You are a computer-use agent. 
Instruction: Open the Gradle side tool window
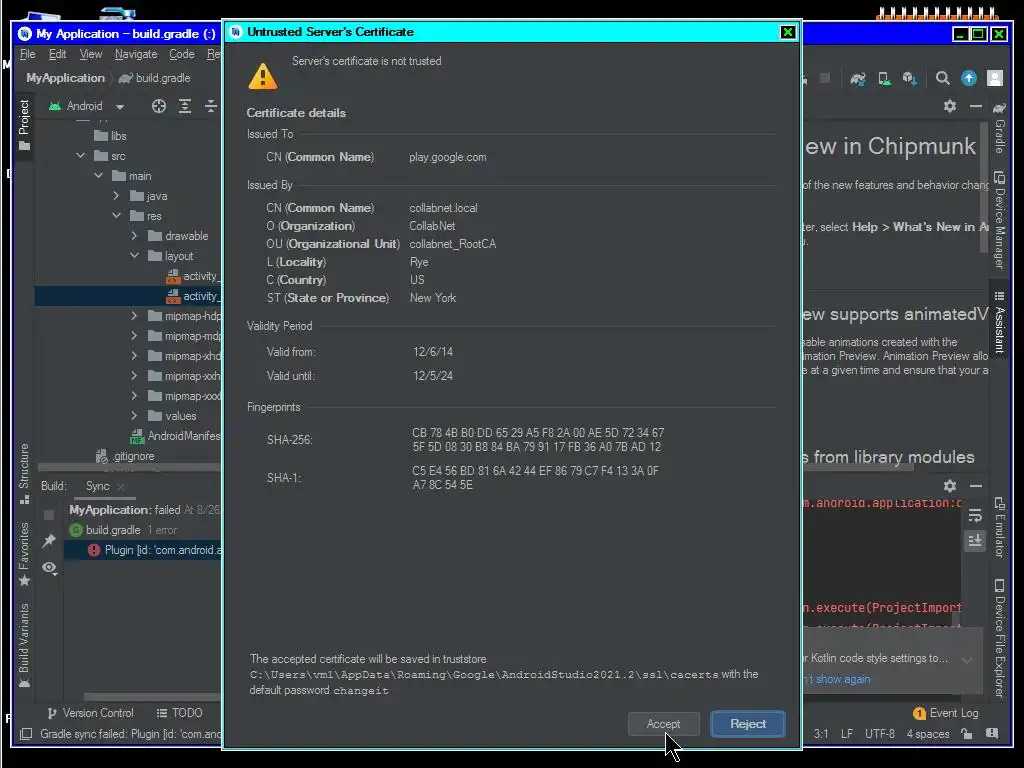pyautogui.click(x=999, y=127)
